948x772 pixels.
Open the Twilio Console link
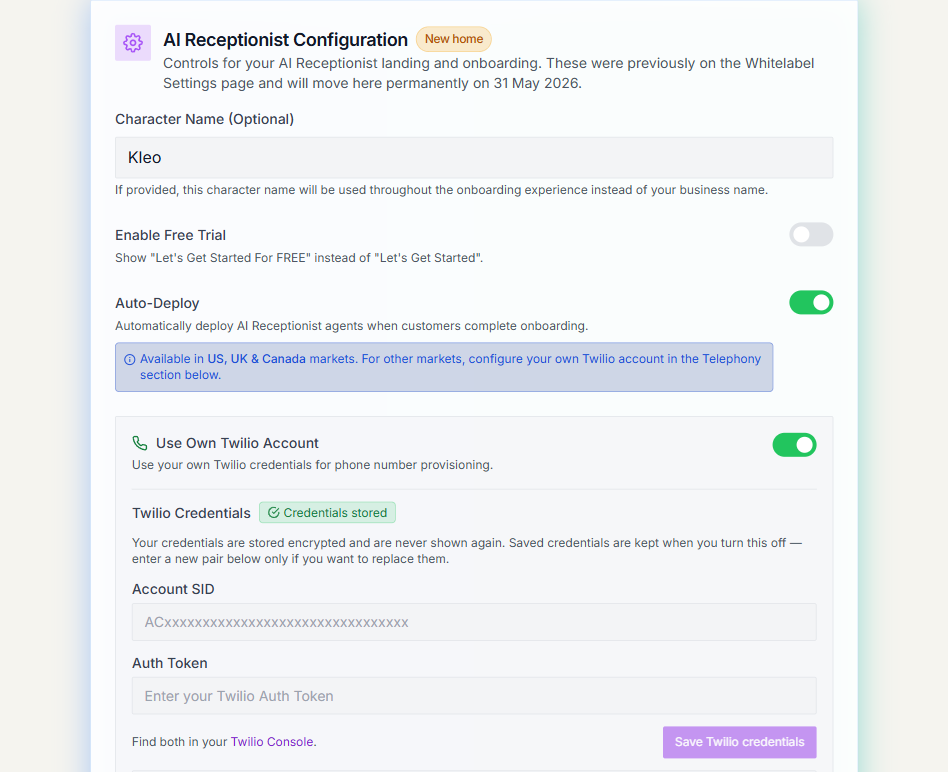272,742
